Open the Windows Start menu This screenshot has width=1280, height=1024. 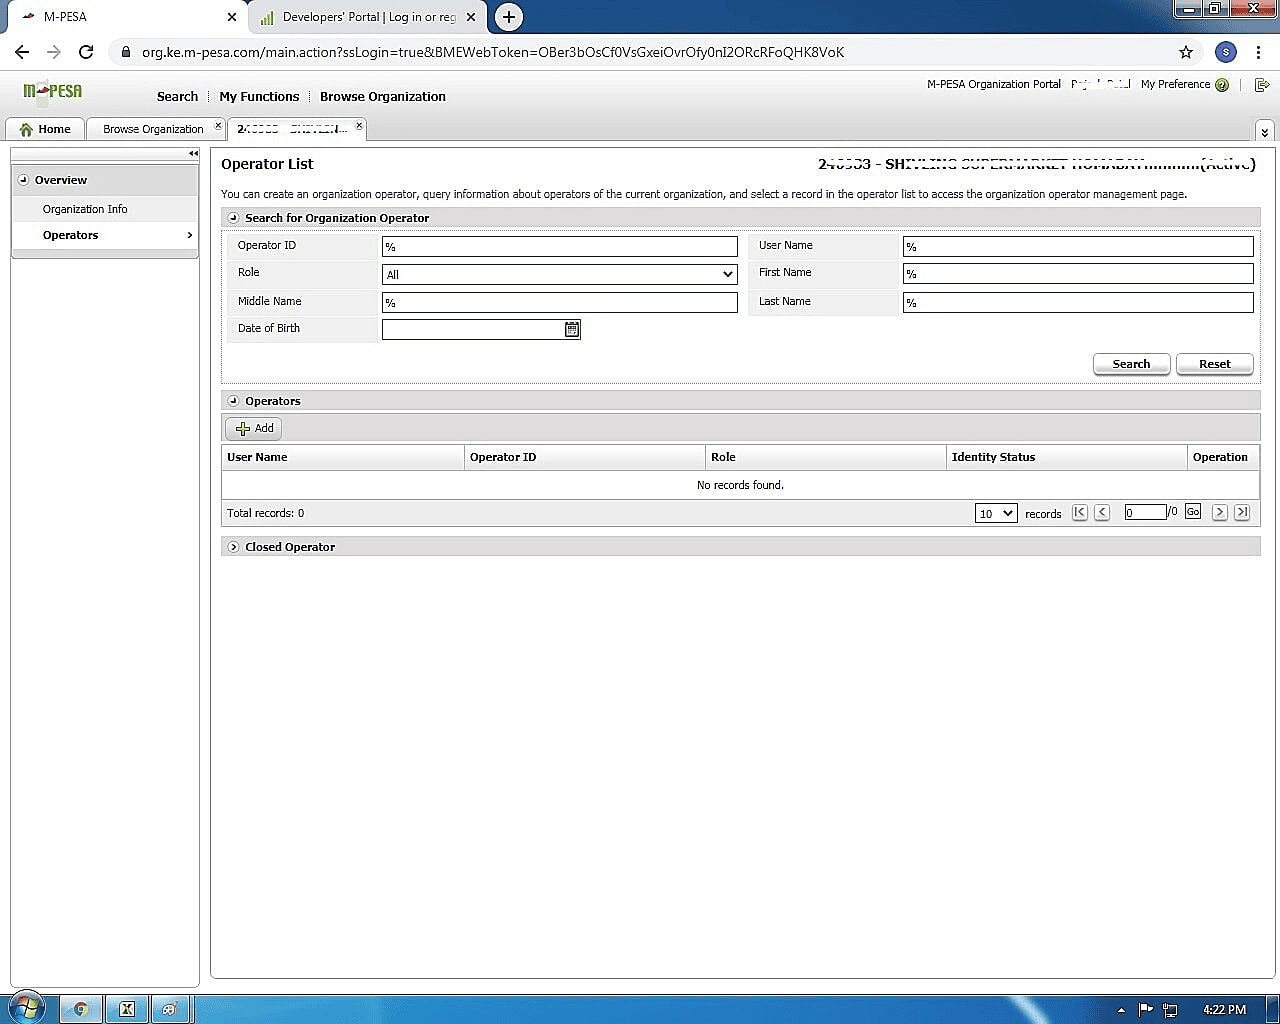click(x=27, y=1008)
